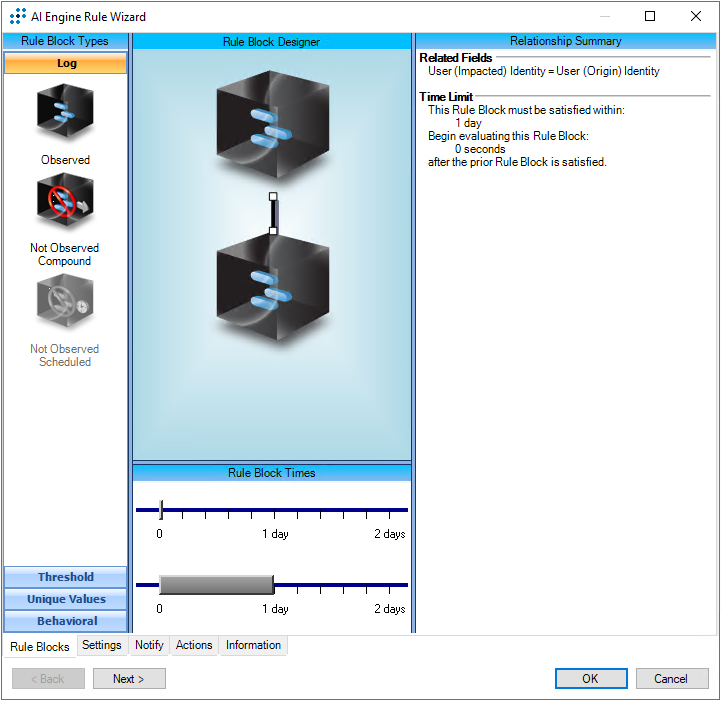Go to the Actions tab

tap(194, 645)
